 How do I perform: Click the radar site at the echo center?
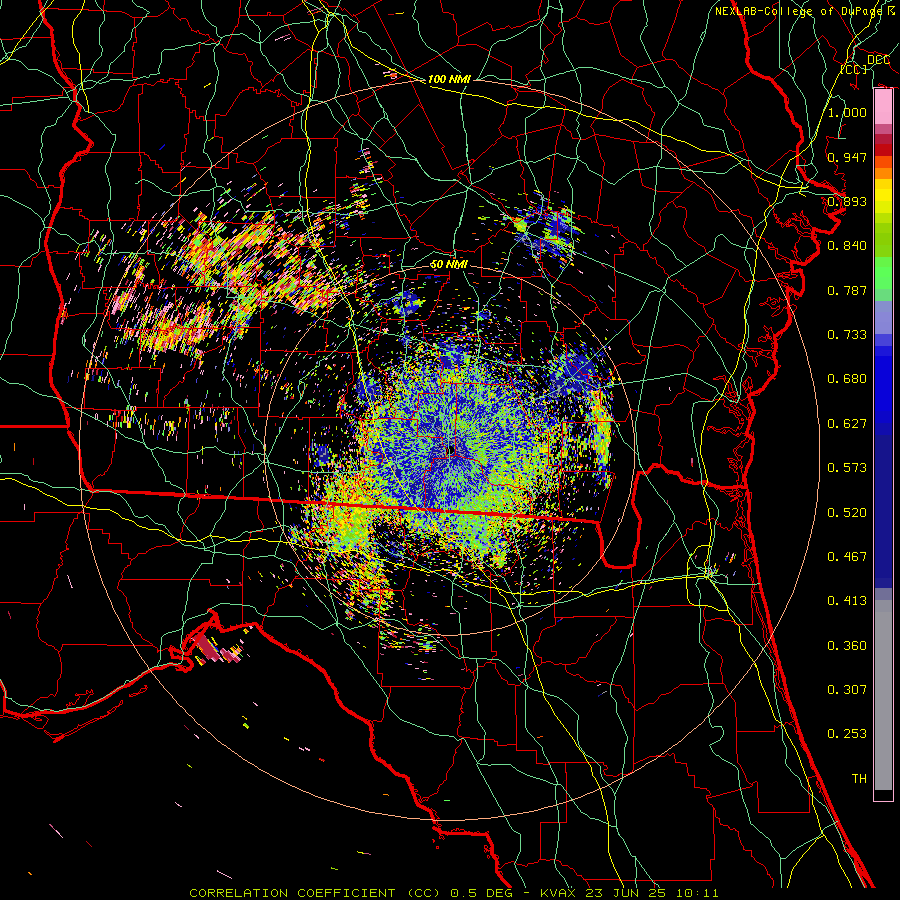[x=451, y=449]
